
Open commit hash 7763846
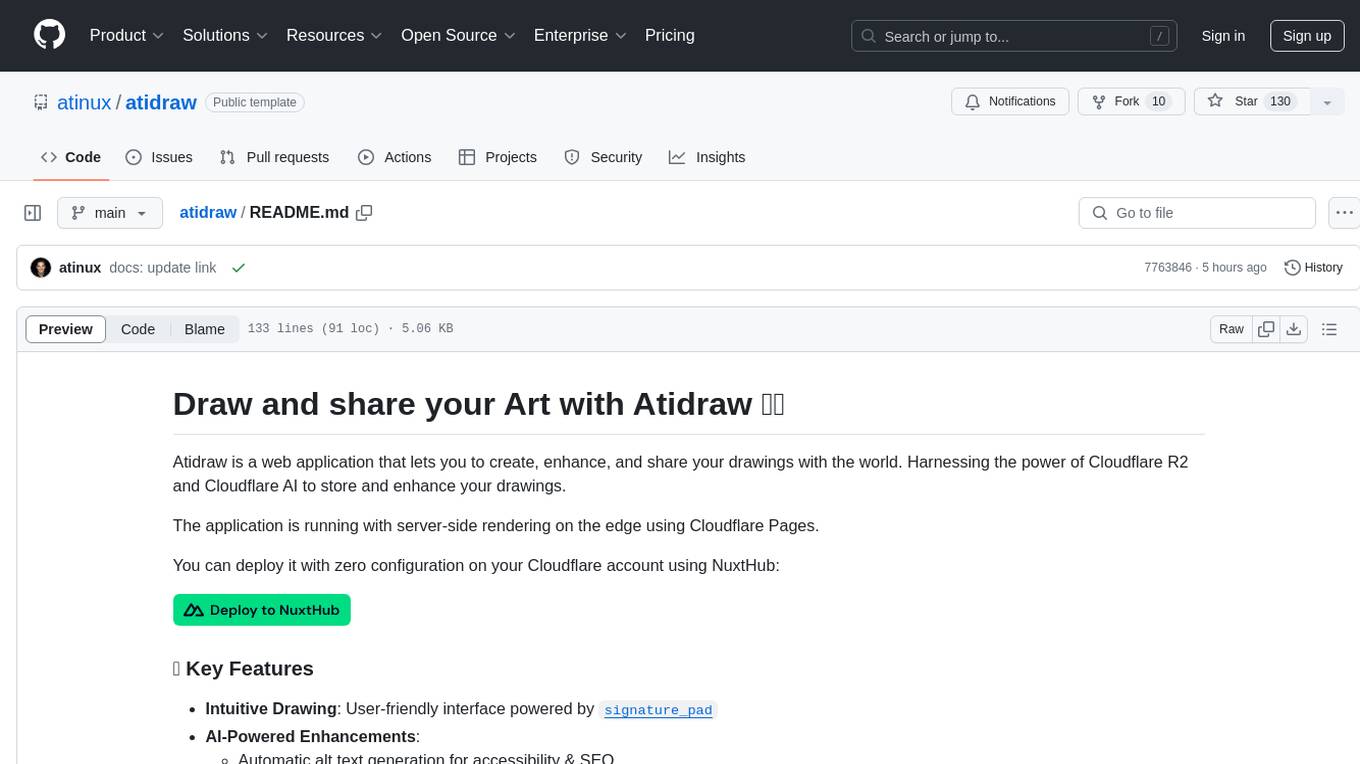1168,268
